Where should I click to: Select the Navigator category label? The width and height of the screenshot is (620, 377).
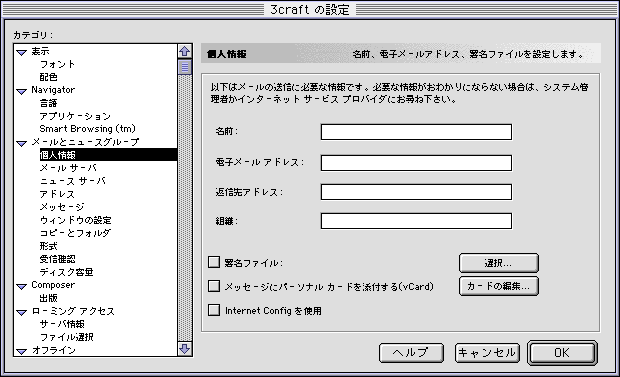(53, 90)
